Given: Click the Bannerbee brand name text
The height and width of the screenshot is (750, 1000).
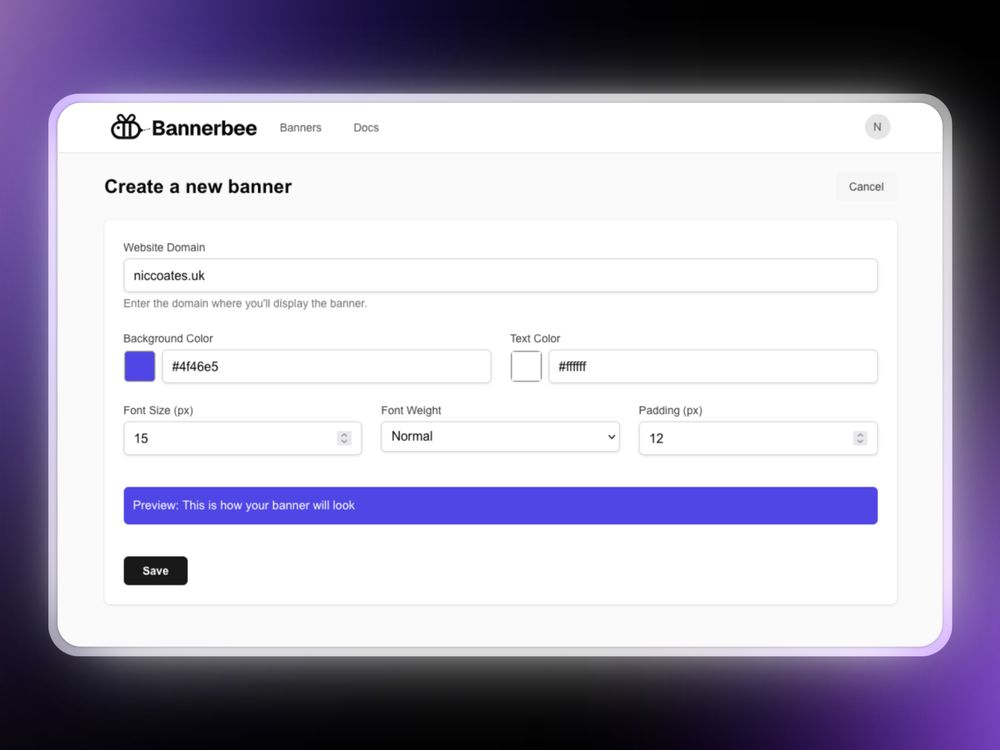Looking at the screenshot, I should [x=204, y=128].
